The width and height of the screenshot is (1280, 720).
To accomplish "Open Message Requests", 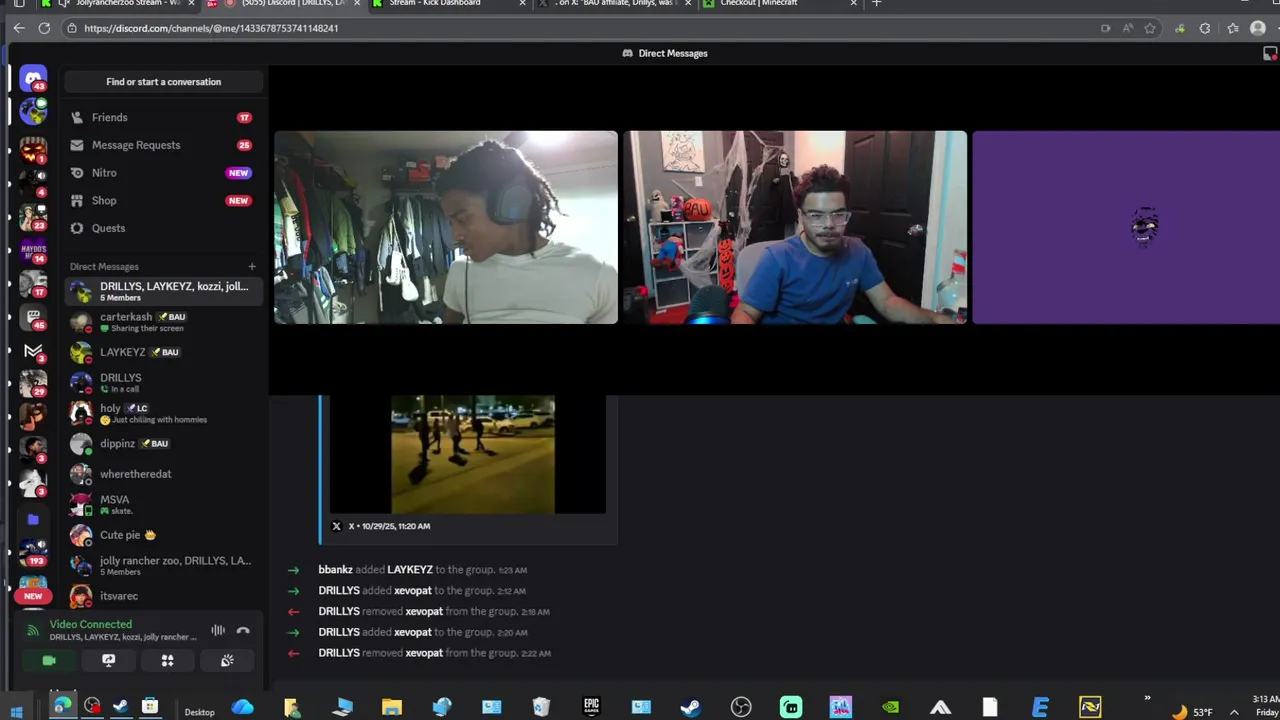I will (164, 145).
